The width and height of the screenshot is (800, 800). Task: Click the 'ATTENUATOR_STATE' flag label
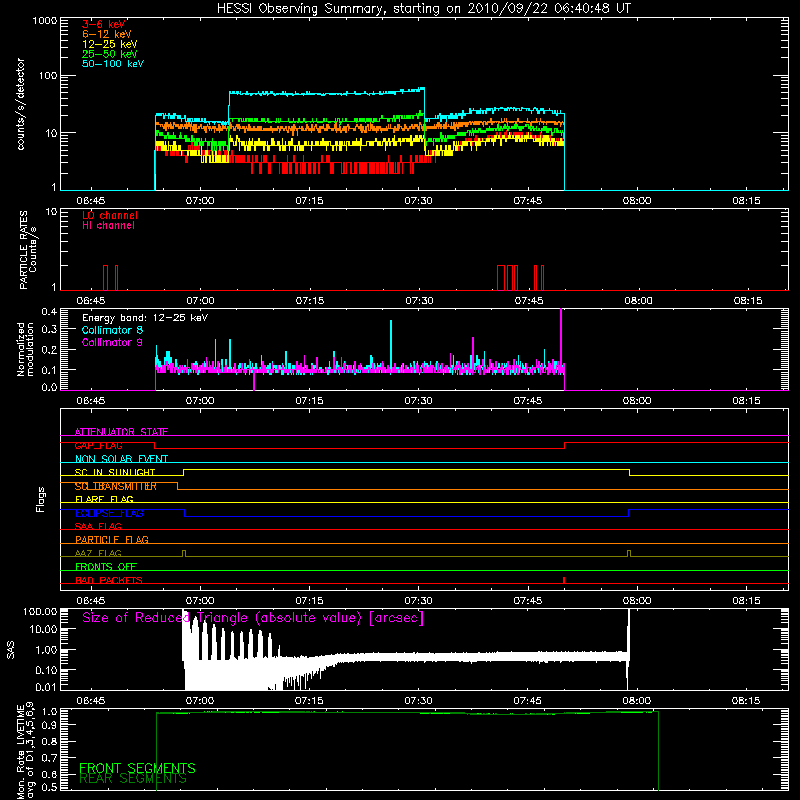click(x=121, y=432)
